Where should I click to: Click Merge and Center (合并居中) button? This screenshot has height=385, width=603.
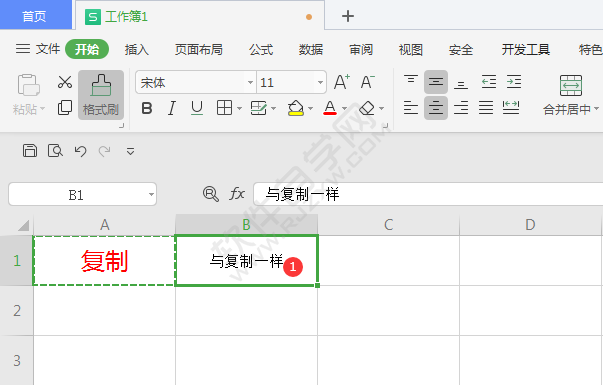coord(571,95)
